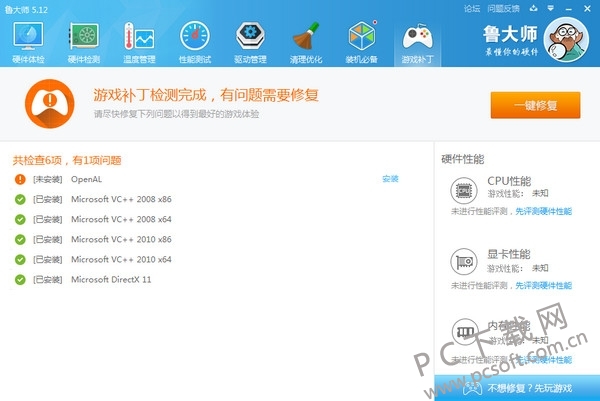
Task: Select the Microsoft VC++ 2010 x86 entry
Action: [121, 240]
